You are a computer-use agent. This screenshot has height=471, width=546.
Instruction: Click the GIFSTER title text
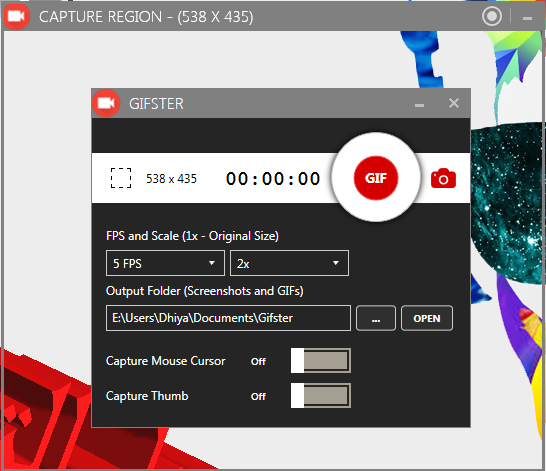point(156,104)
